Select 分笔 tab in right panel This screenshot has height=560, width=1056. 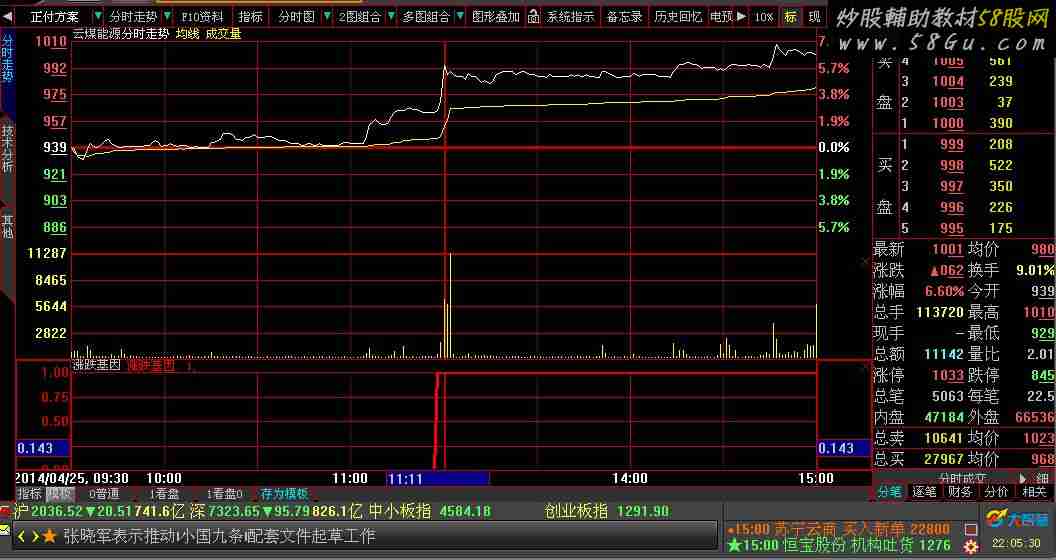890,491
